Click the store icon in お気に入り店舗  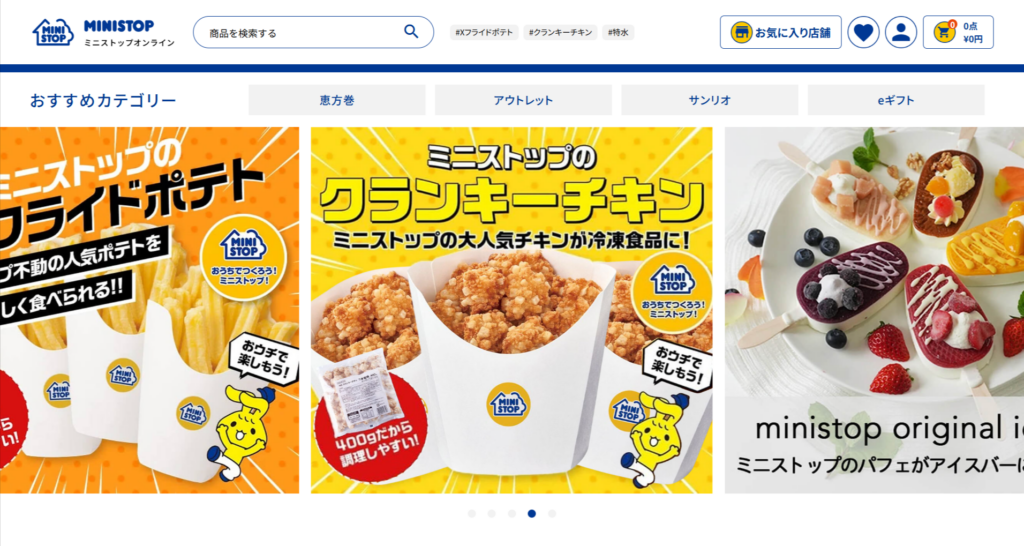(x=741, y=32)
